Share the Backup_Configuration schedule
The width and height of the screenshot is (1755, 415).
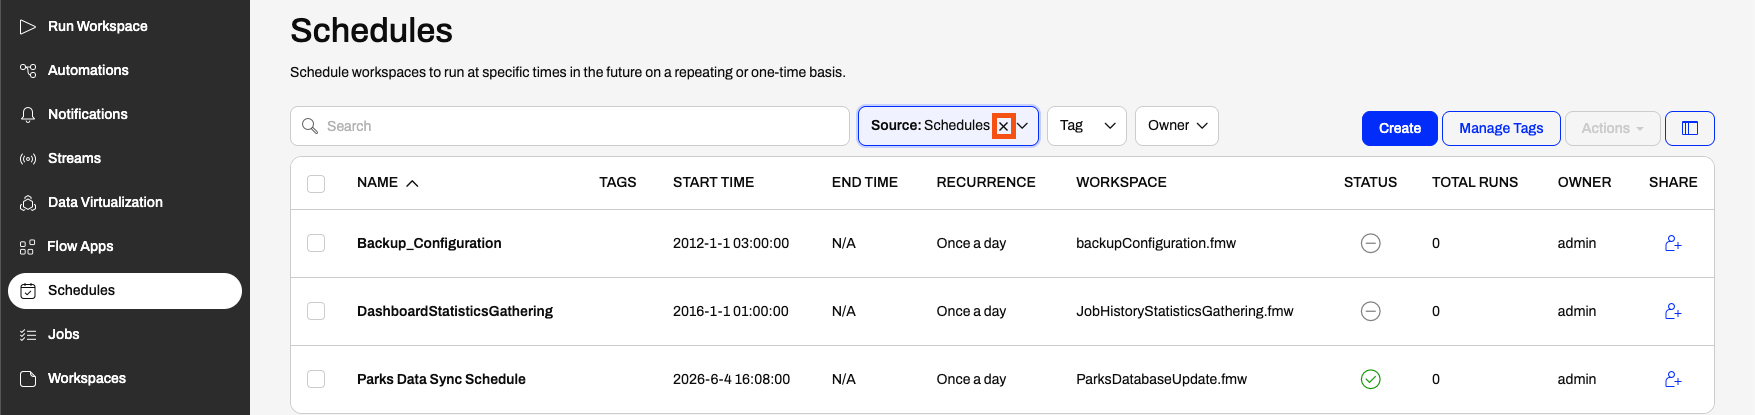1673,243
